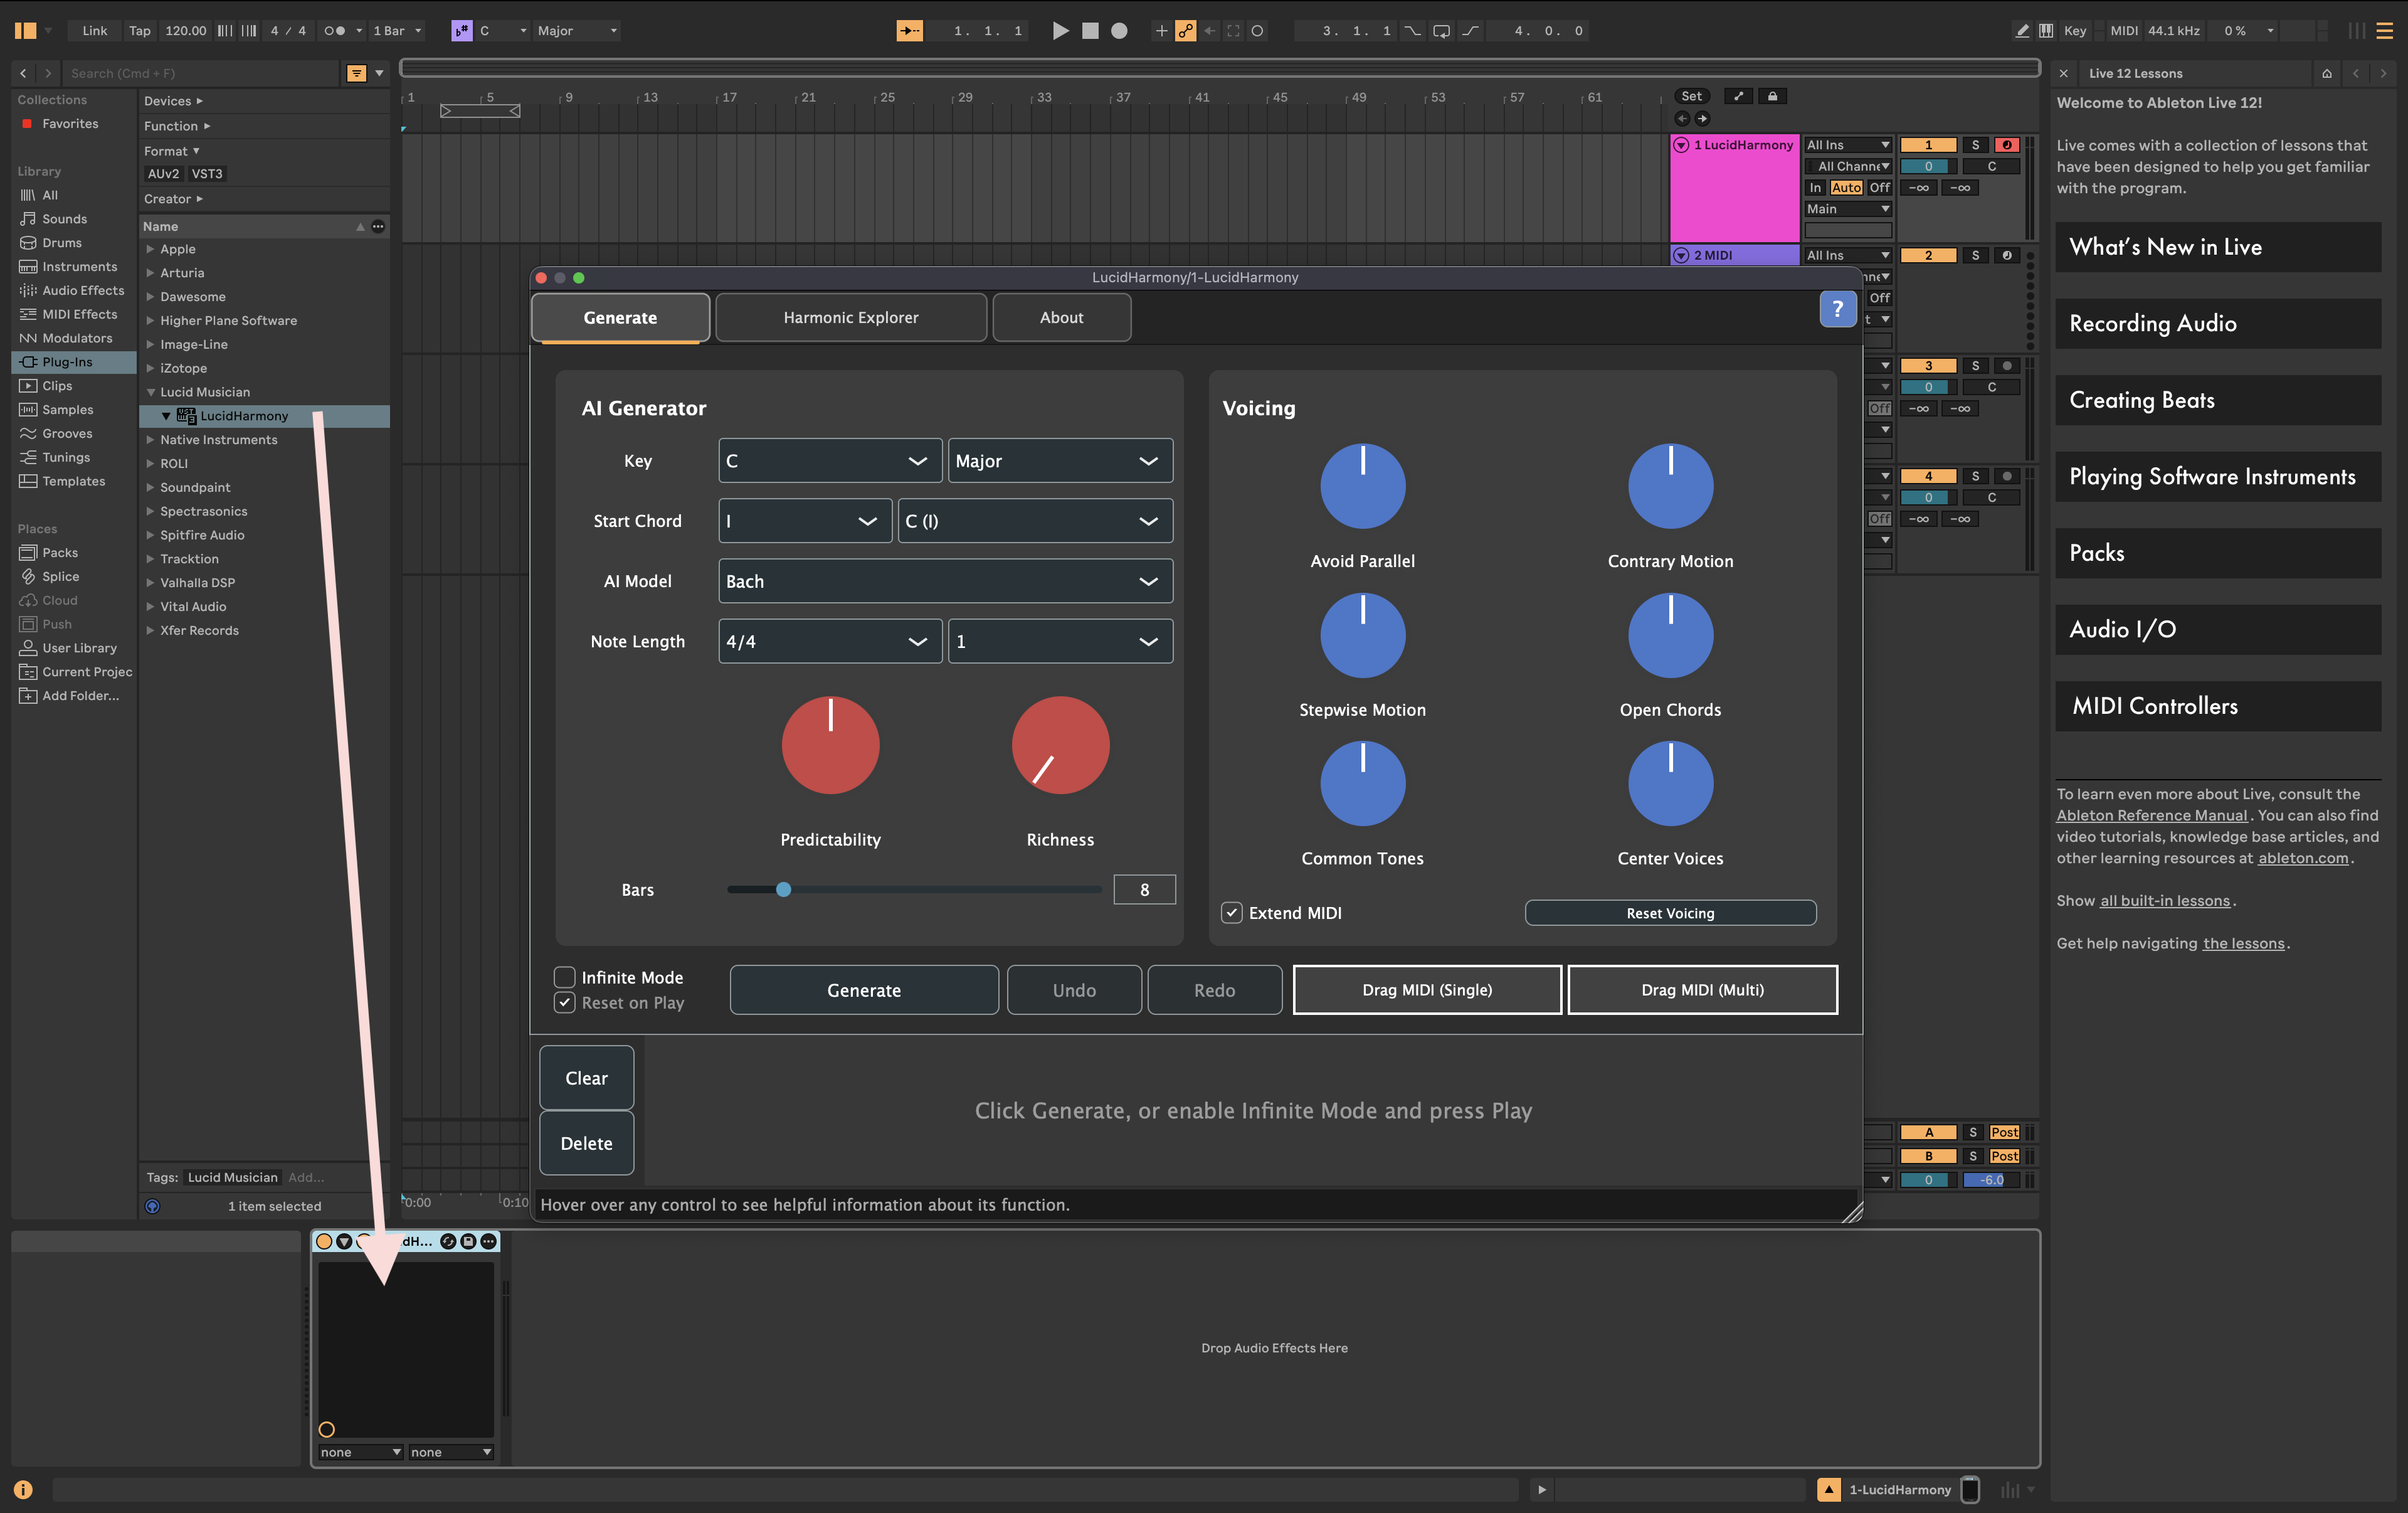Open the Major scale dropdown in AI Generator
The image size is (2408, 1513).
click(x=1060, y=460)
